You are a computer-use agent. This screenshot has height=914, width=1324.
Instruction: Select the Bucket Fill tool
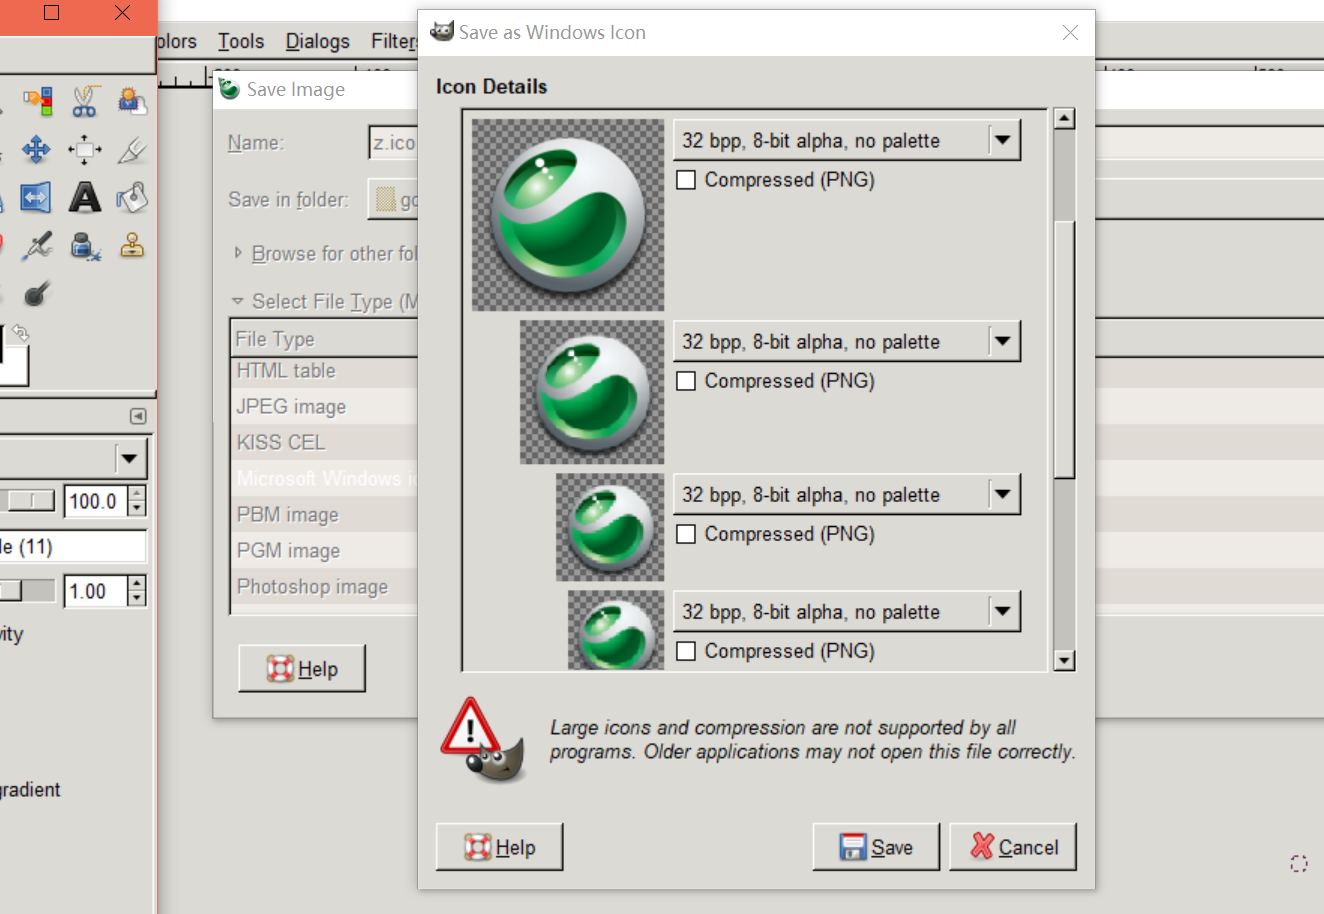coord(131,198)
